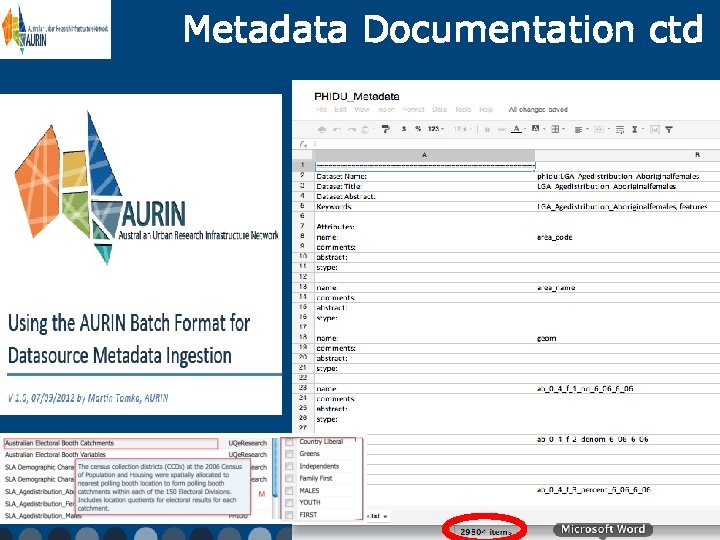This screenshot has width=720, height=540.
Task: Open the Tools menu
Action: point(463,109)
